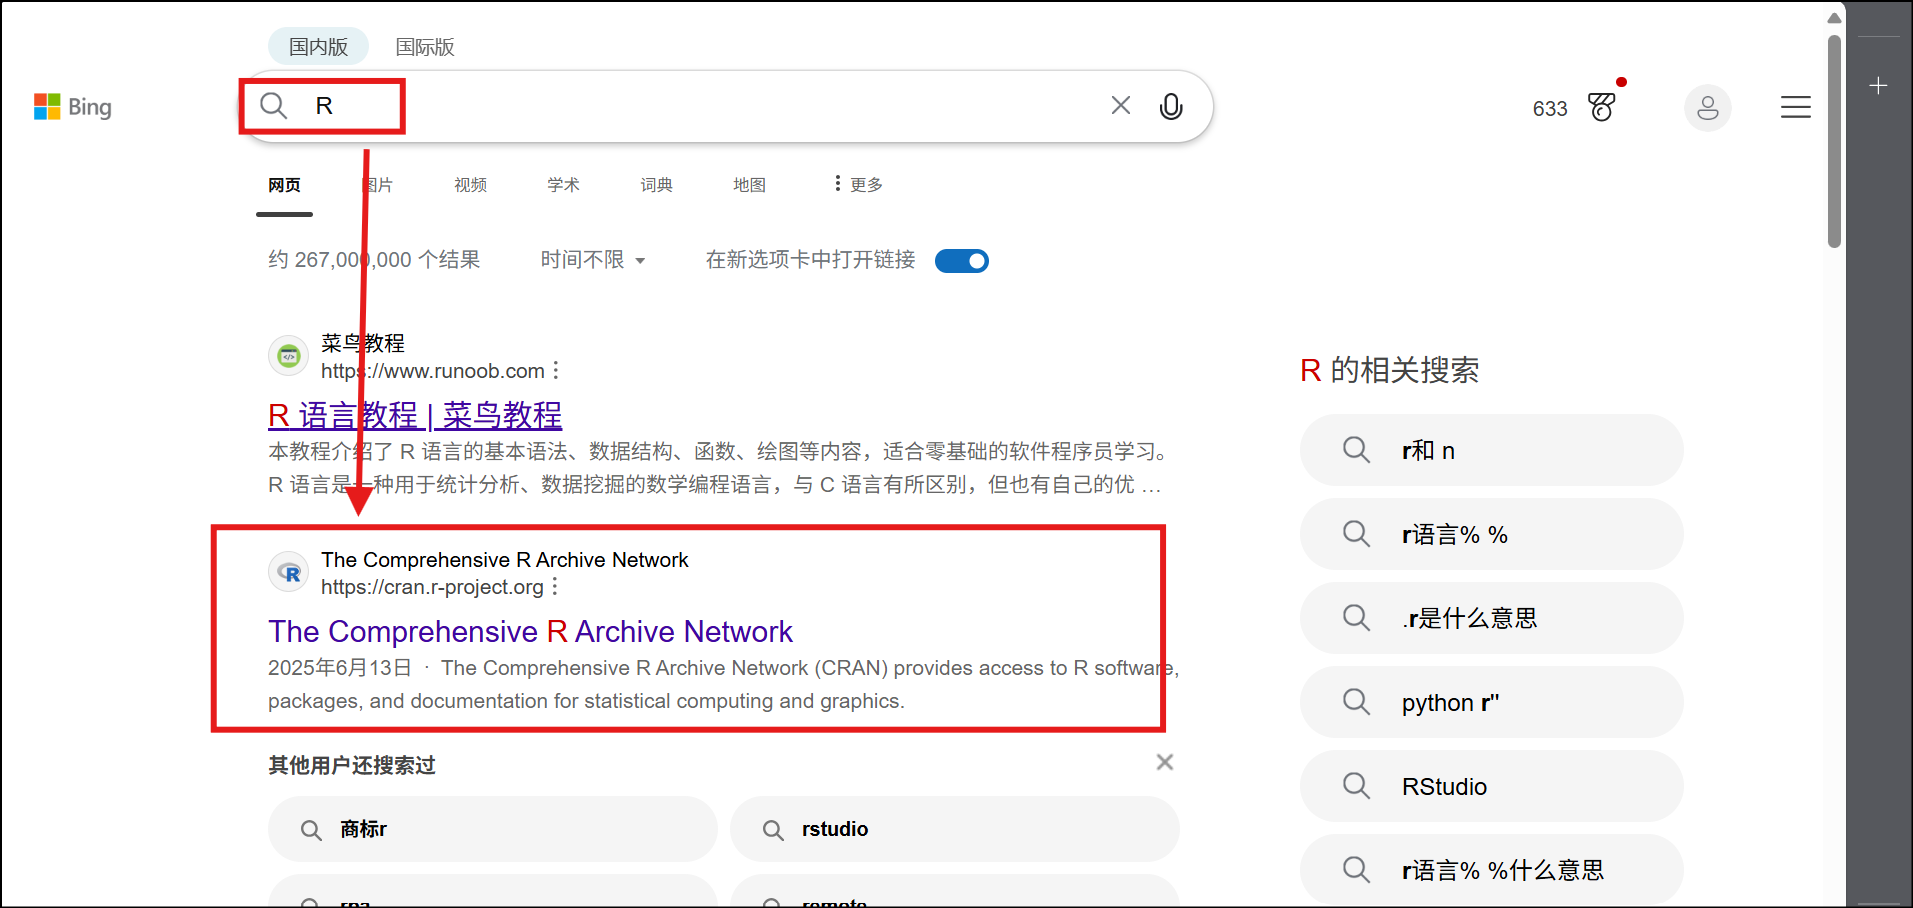Open the R 语言教程 | 菜鸟教程 link
The height and width of the screenshot is (908, 1913).
pyautogui.click(x=415, y=415)
